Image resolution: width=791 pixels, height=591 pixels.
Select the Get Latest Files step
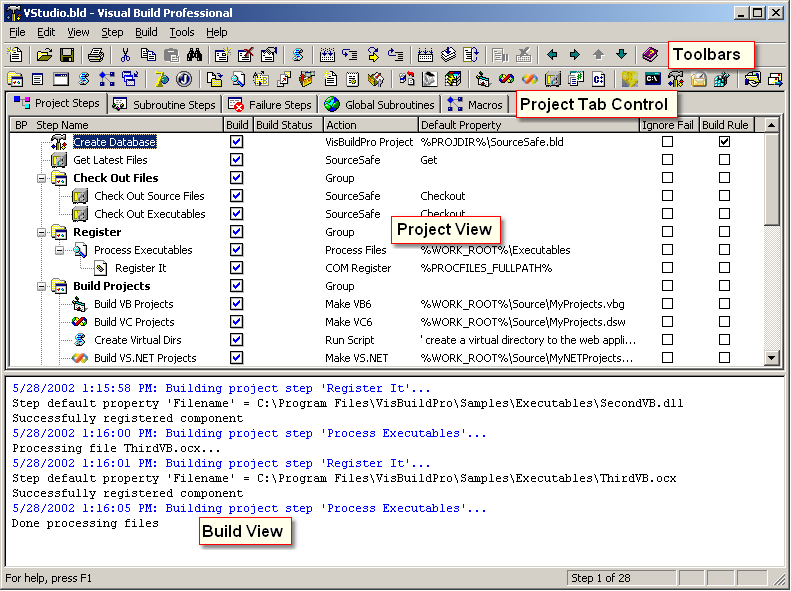(x=110, y=160)
